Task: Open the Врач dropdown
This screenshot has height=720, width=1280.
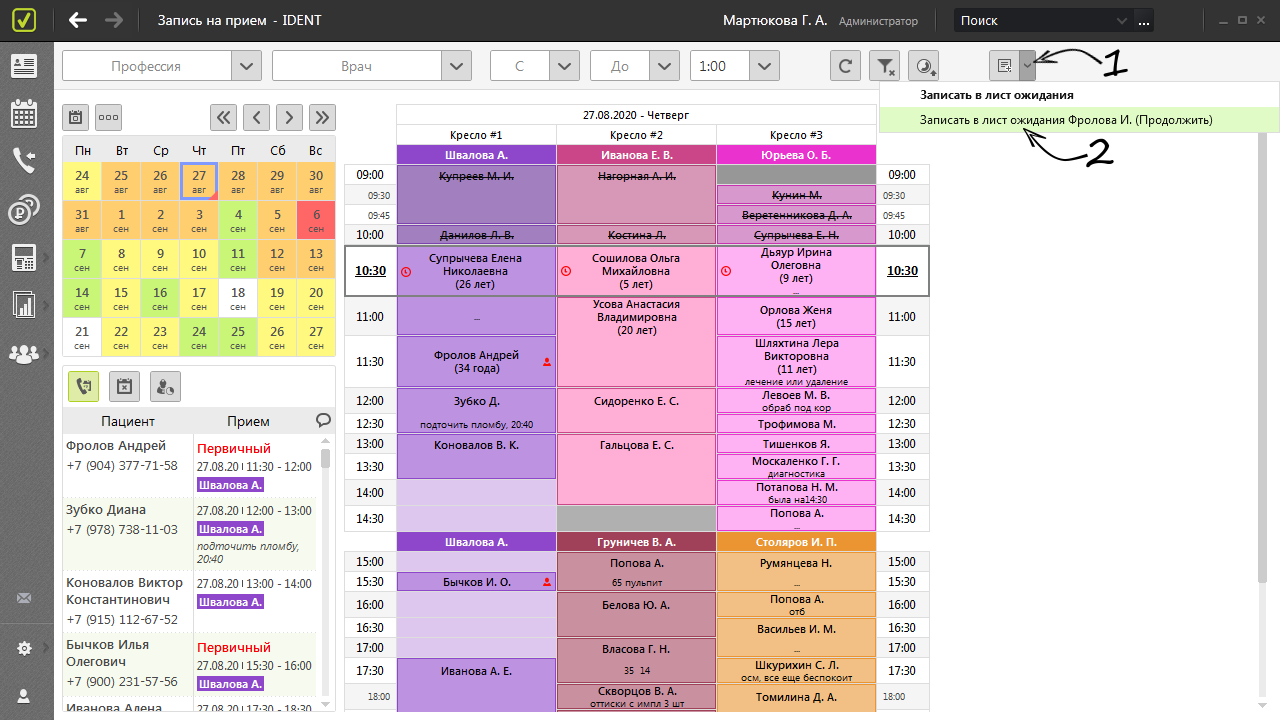Action: (456, 66)
